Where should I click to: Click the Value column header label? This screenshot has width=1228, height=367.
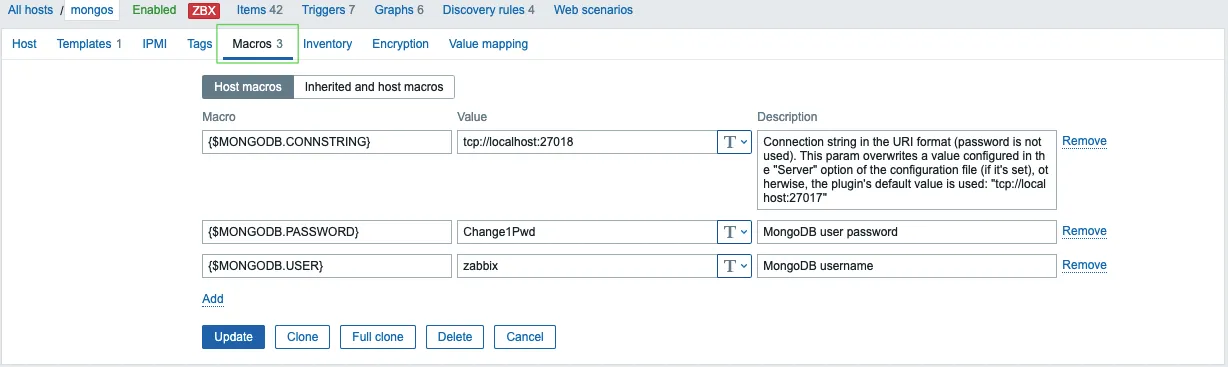point(472,117)
